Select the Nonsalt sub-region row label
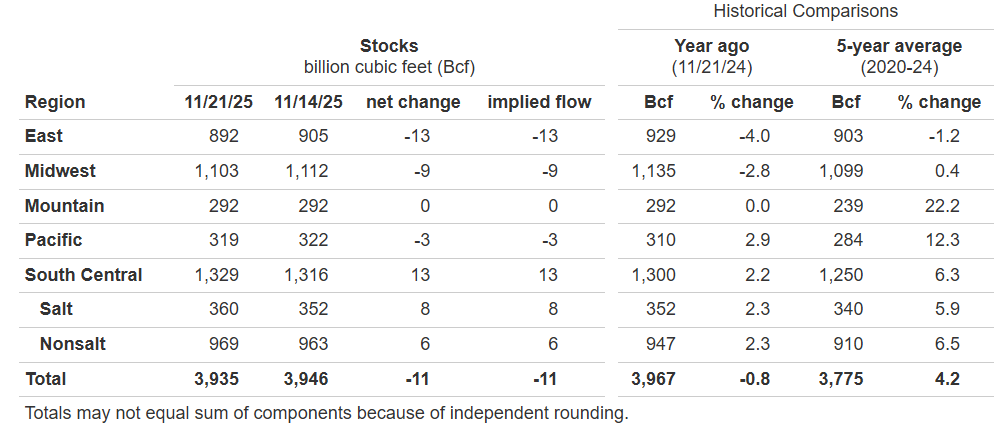This screenshot has width=1000, height=427. [x=73, y=344]
